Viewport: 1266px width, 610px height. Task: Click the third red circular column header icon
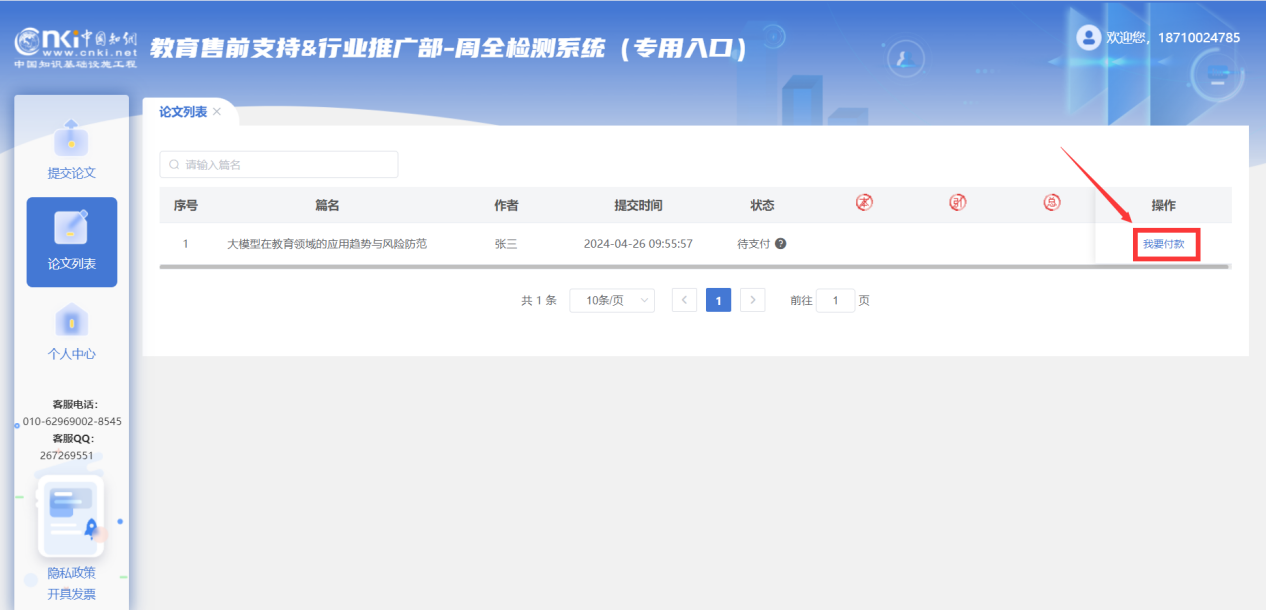[1051, 203]
